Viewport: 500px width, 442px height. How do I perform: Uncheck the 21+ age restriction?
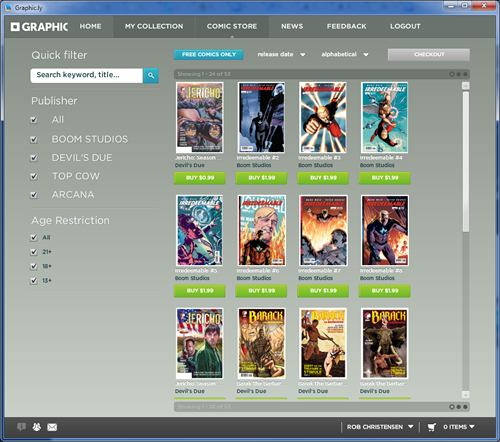point(34,252)
